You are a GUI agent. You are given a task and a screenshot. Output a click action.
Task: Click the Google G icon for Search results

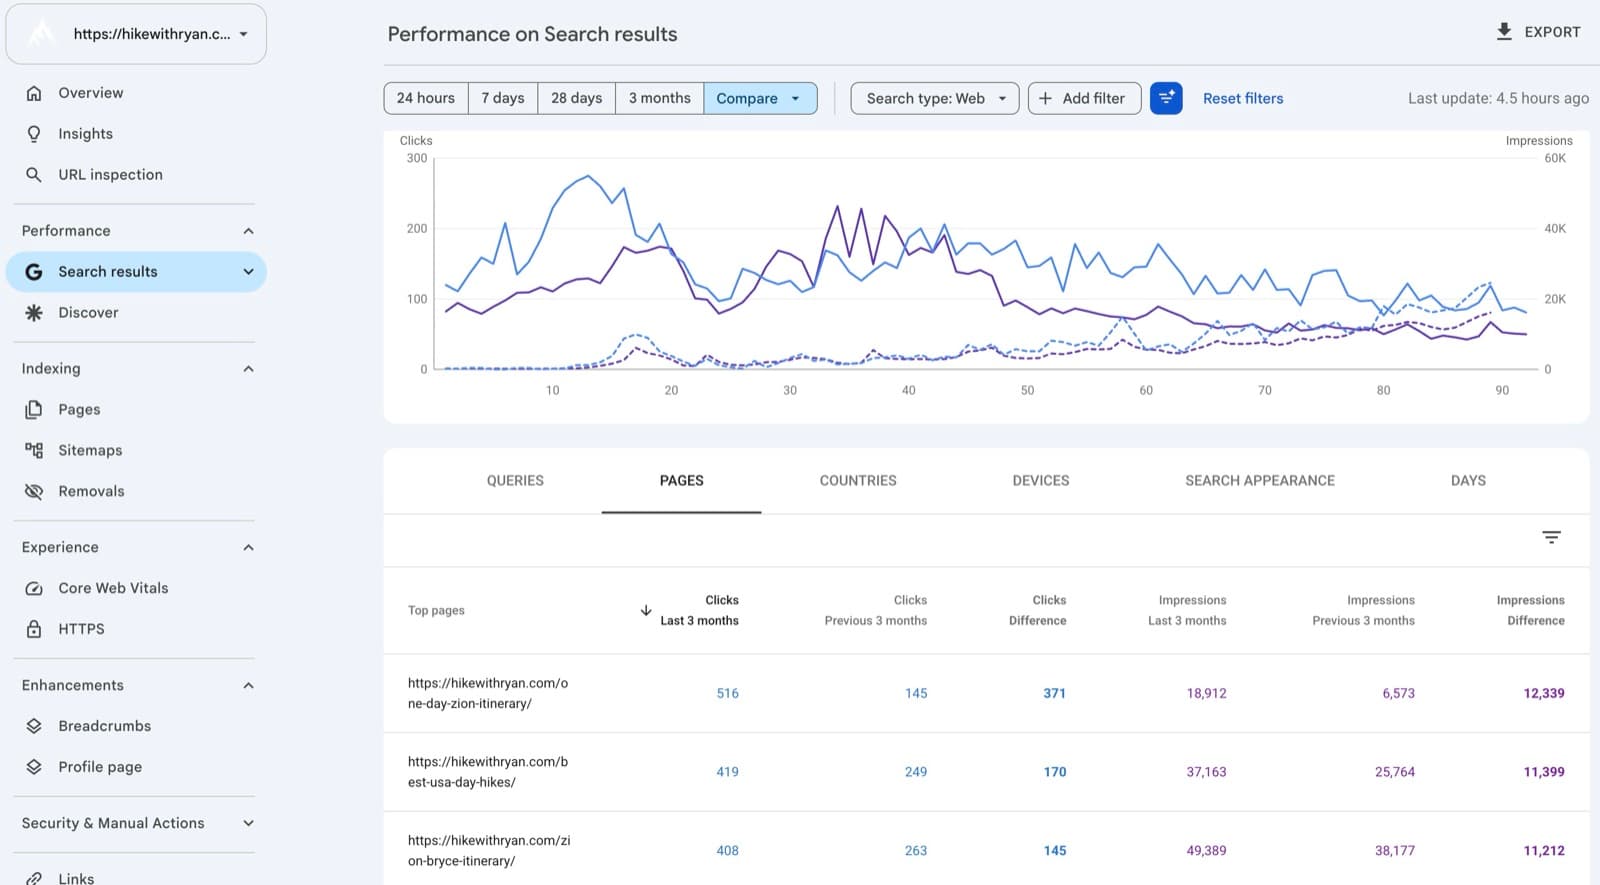pos(34,272)
